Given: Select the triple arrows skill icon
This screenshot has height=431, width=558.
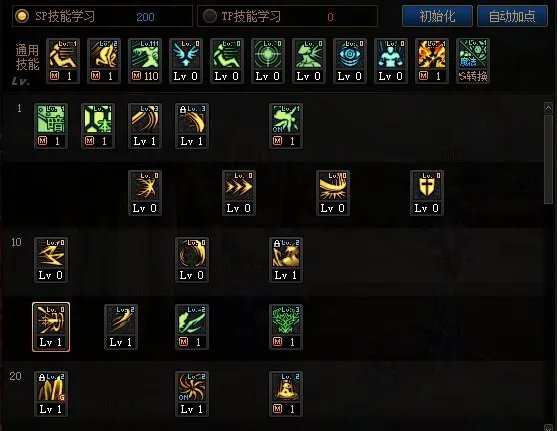Looking at the screenshot, I should pos(239,193).
